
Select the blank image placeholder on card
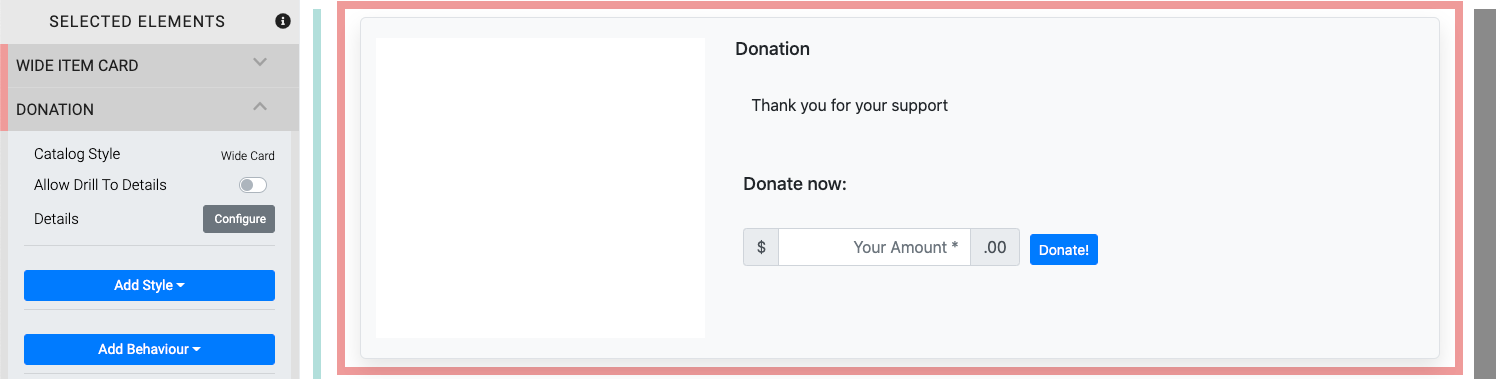coord(540,188)
